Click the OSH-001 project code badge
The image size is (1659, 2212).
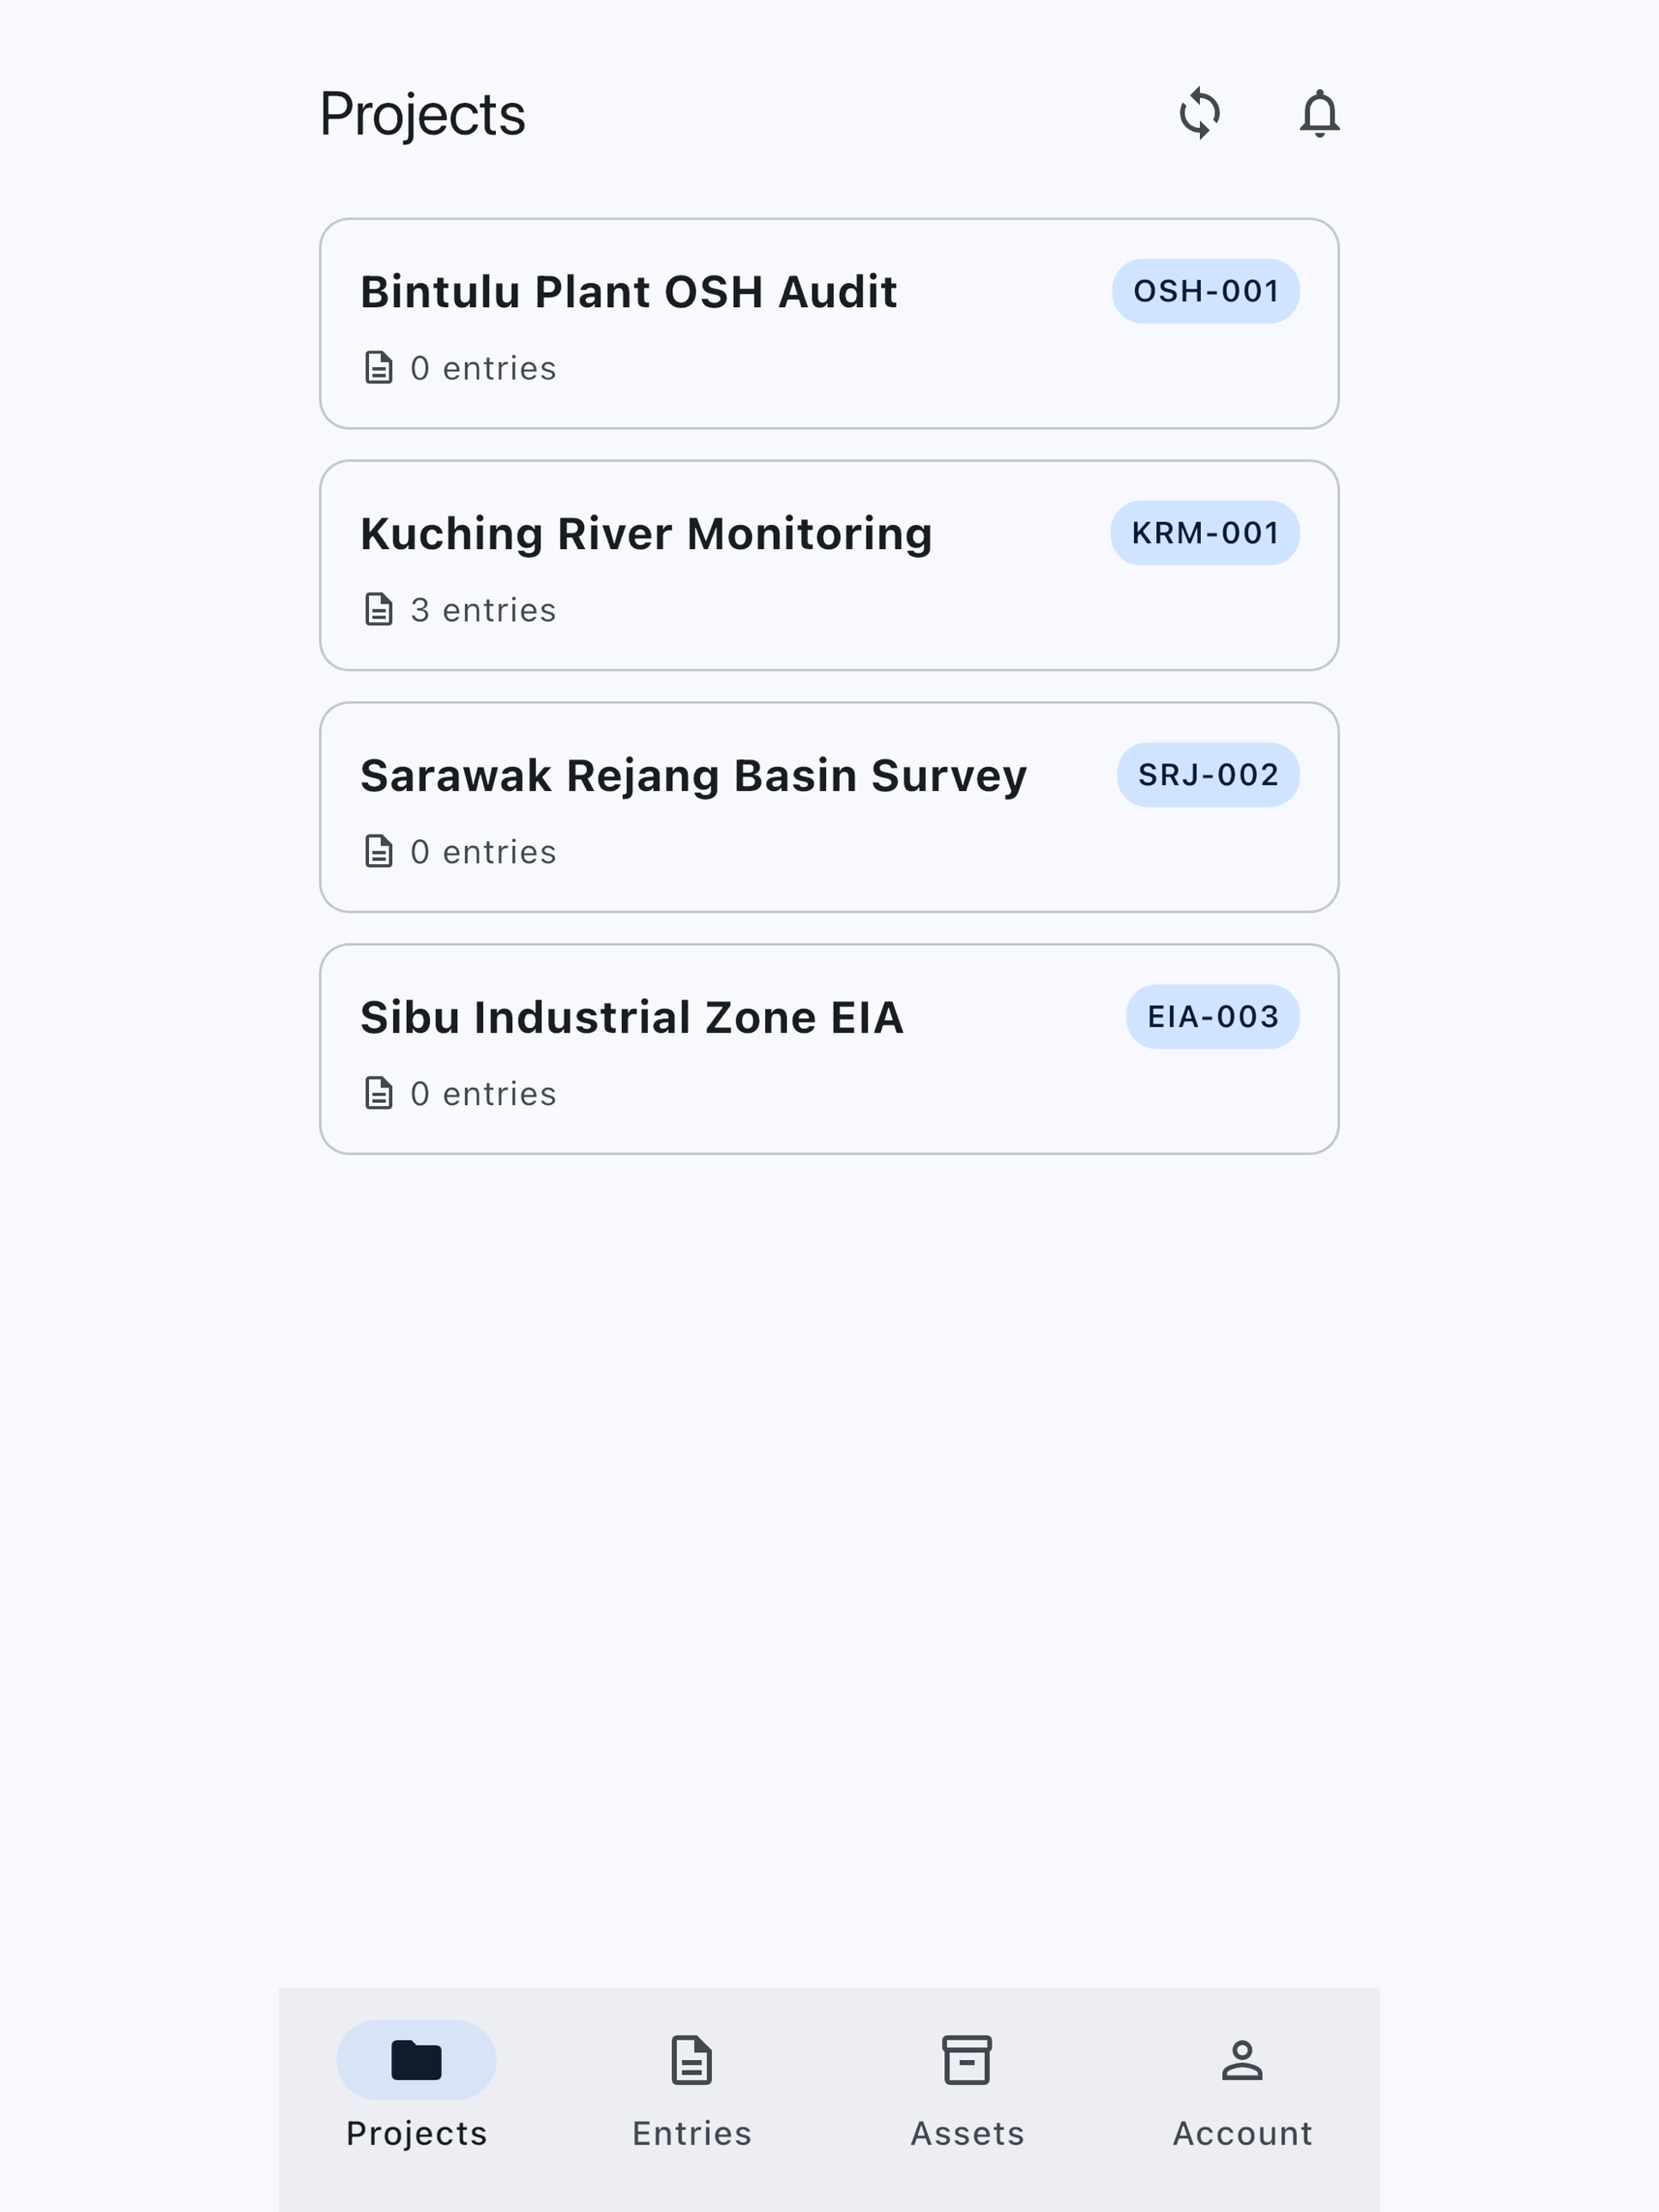click(x=1206, y=291)
